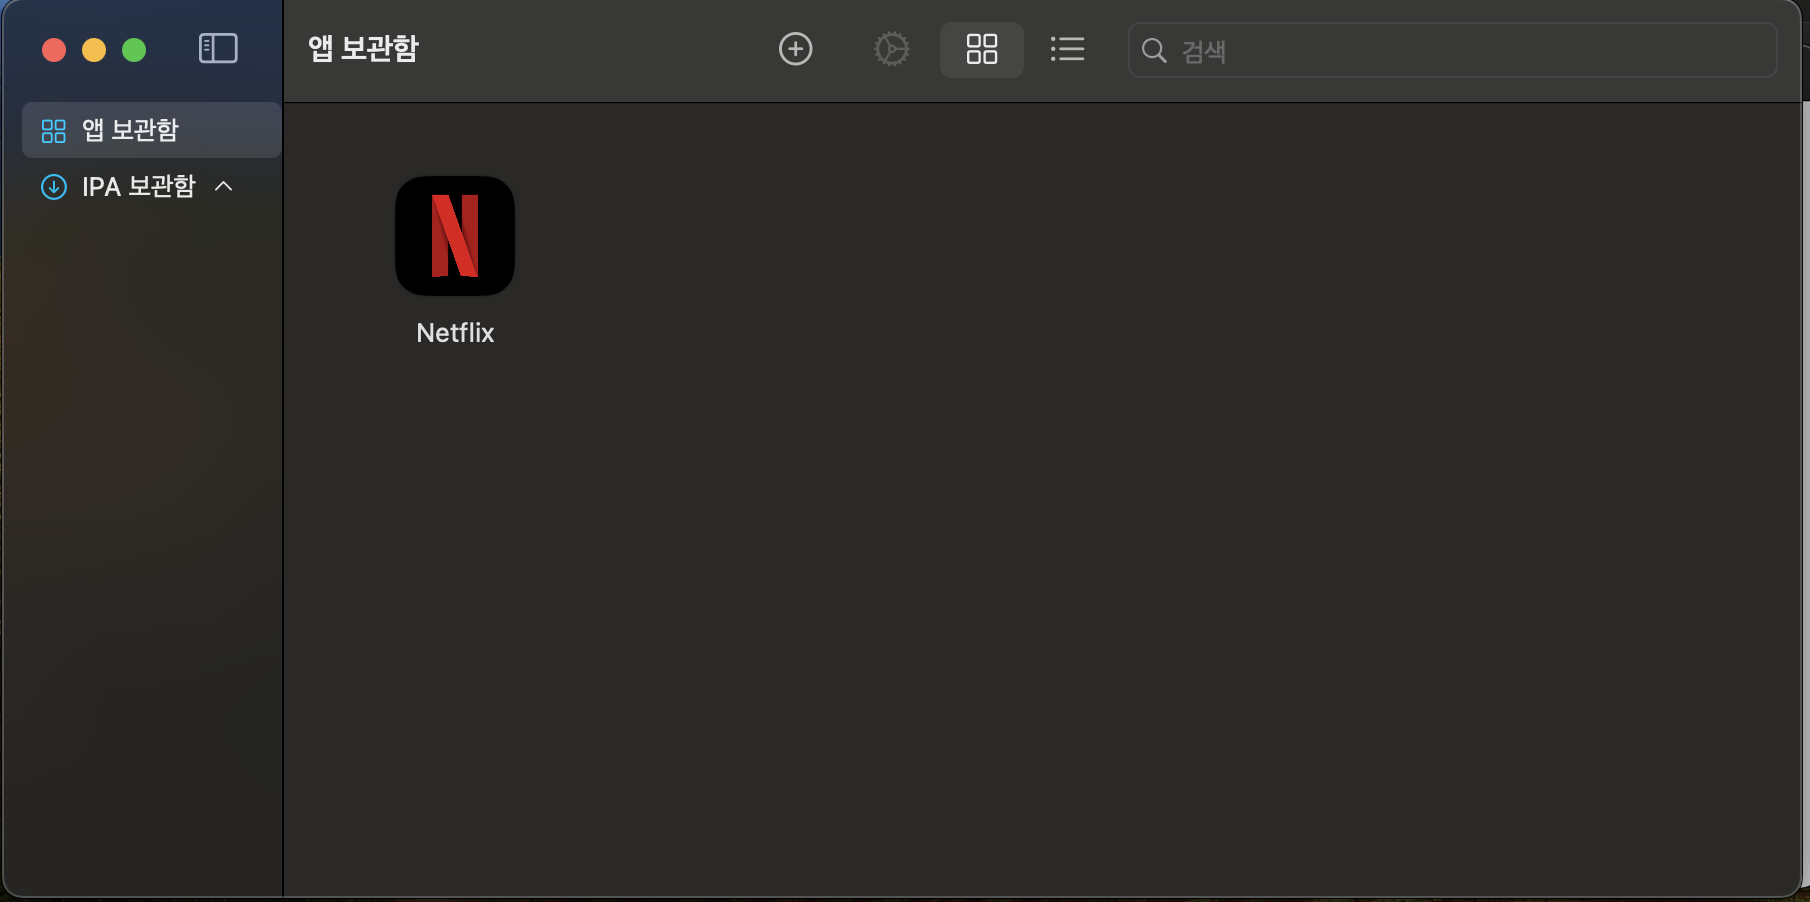
Task: Toggle the sidebar panel icon
Action: (218, 48)
